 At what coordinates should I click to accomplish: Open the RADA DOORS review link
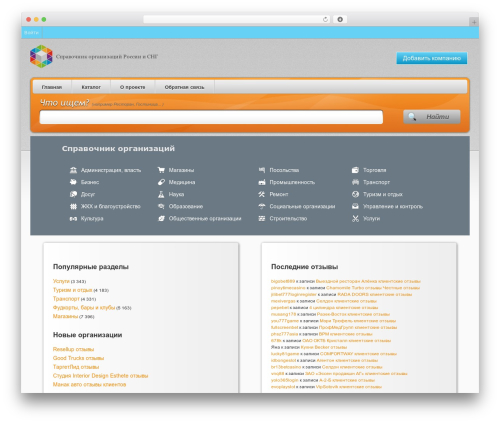375,294
